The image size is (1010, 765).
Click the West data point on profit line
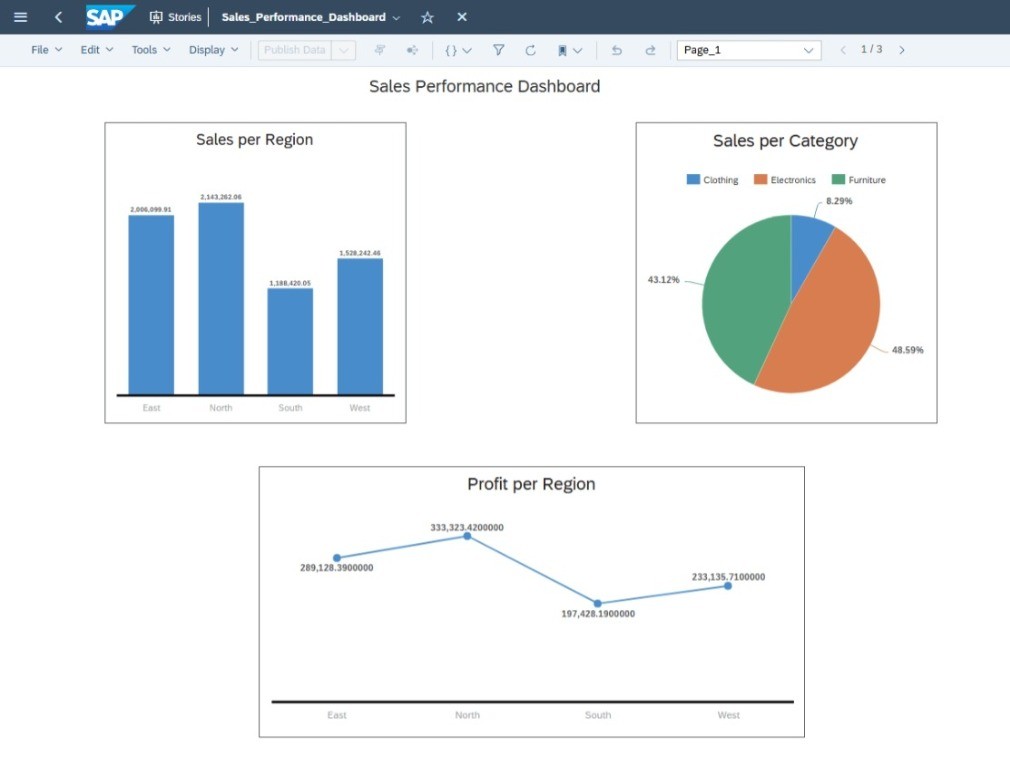click(728, 586)
